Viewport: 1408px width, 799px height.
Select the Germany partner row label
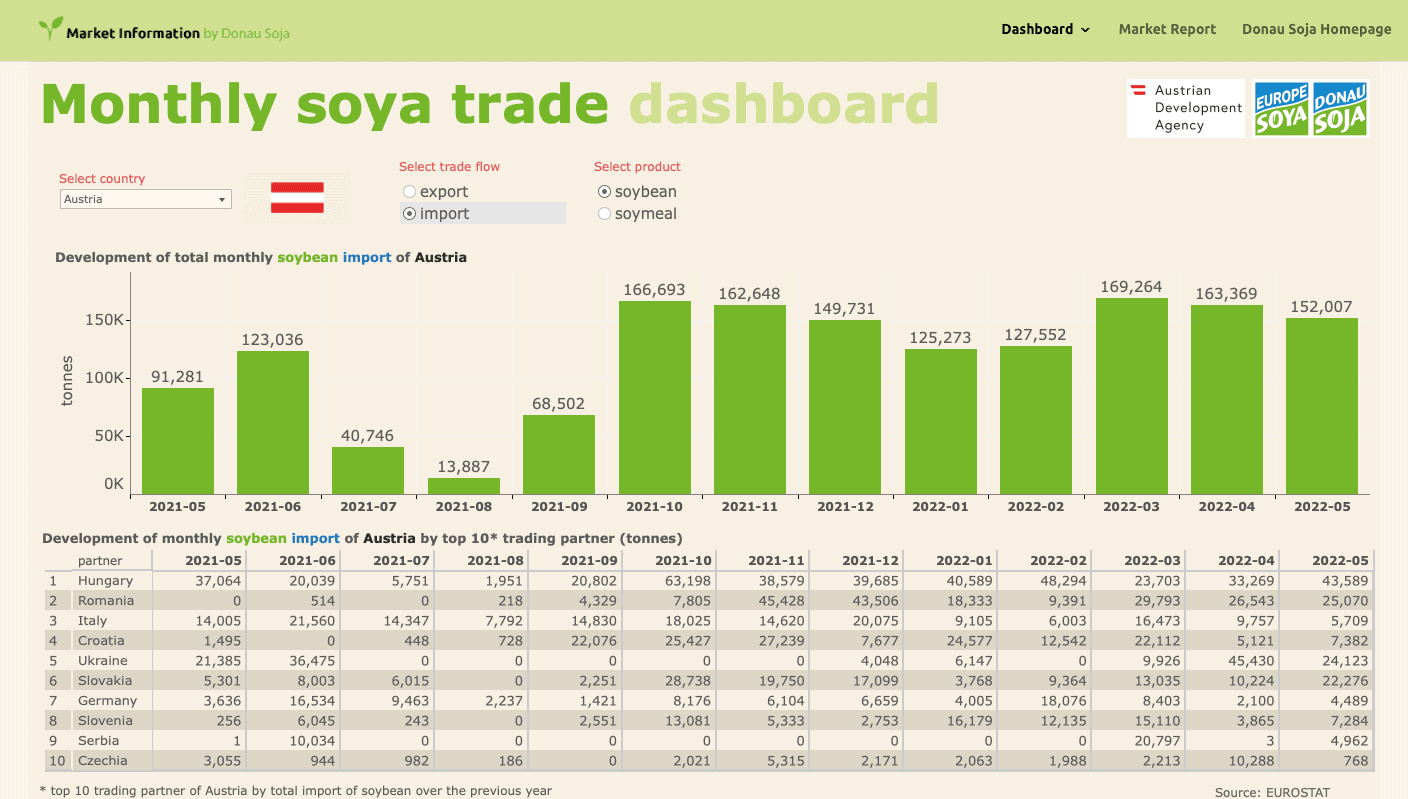click(107, 701)
